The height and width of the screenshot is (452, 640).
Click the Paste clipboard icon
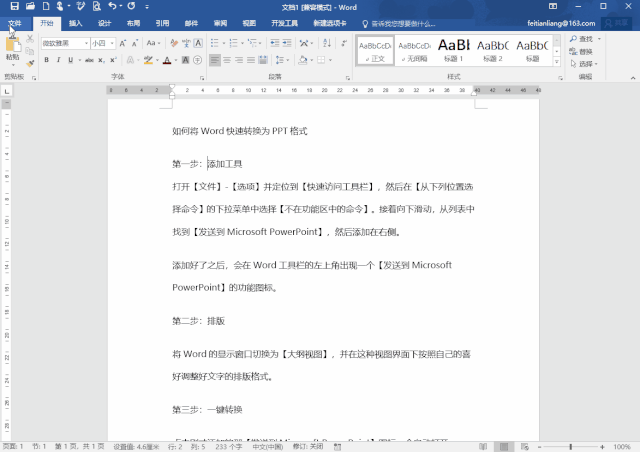click(13, 44)
